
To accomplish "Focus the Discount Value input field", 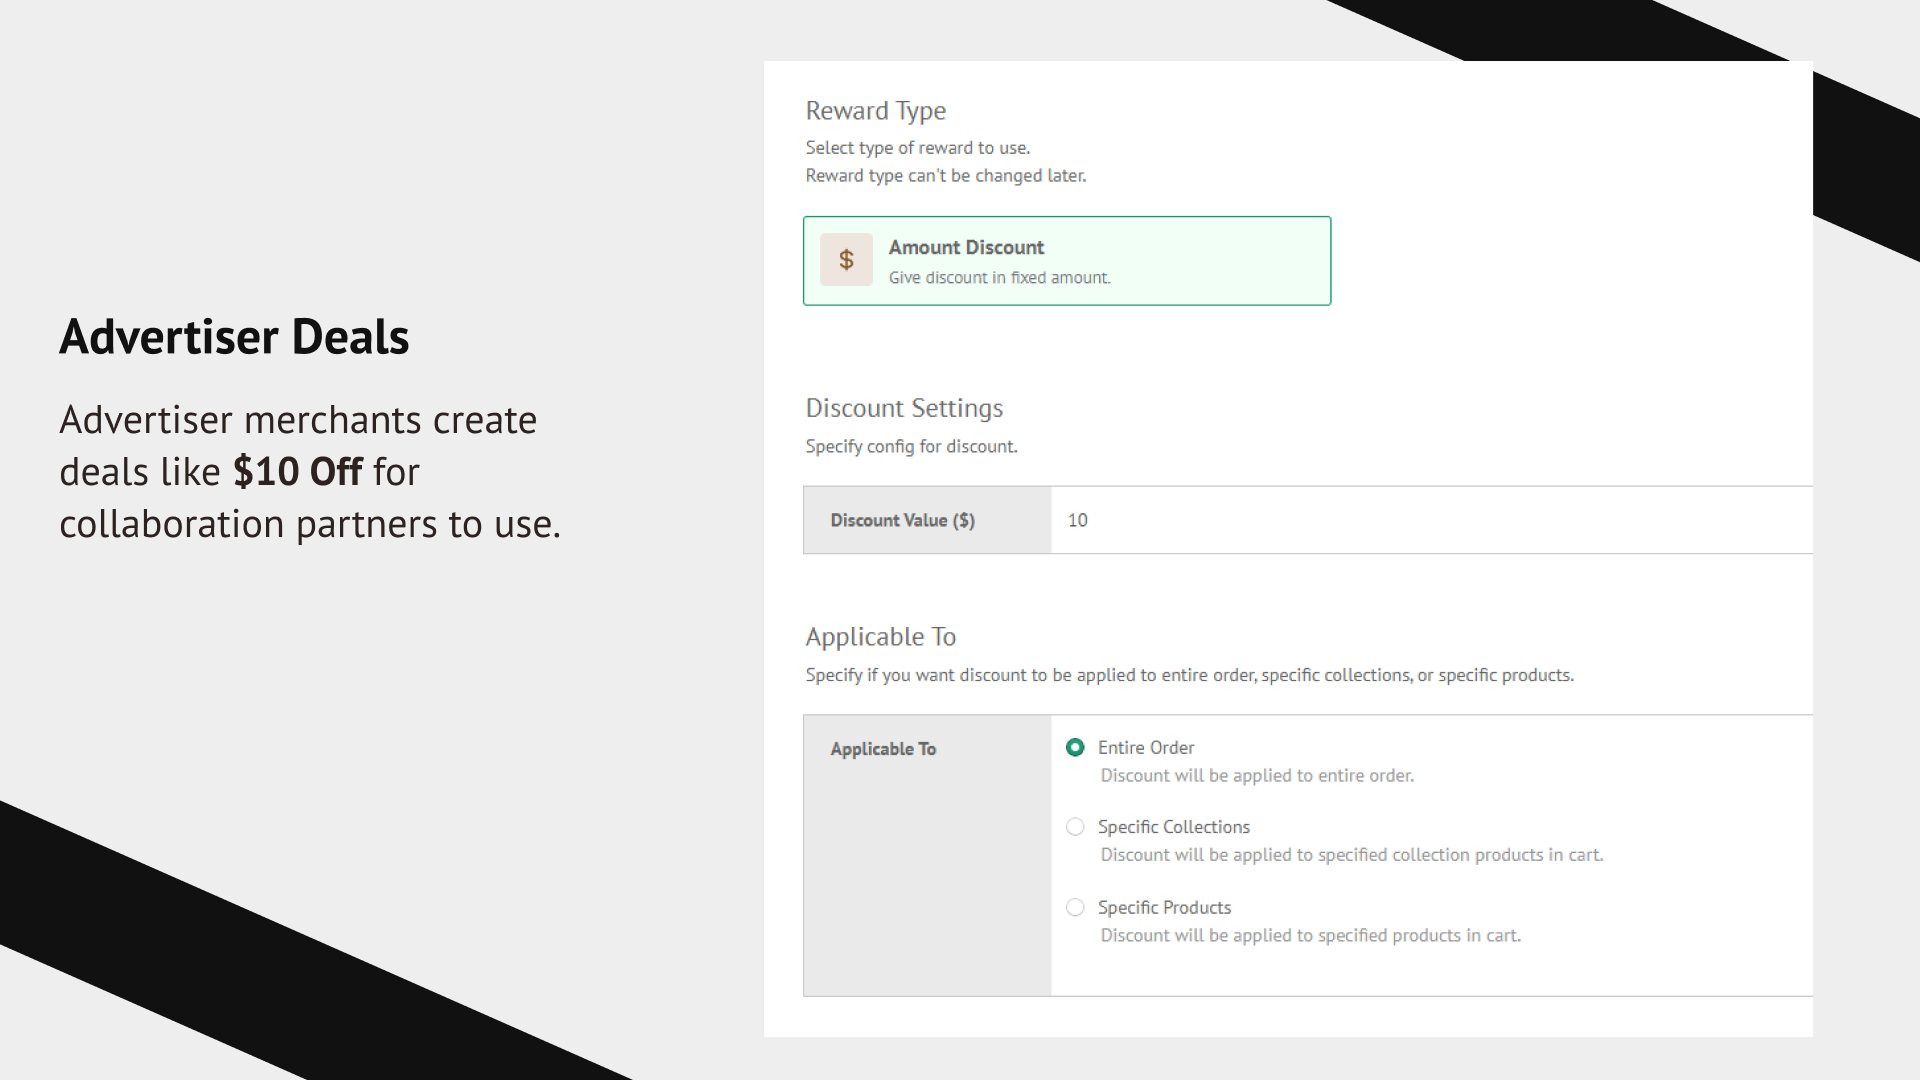I will tap(1430, 520).
